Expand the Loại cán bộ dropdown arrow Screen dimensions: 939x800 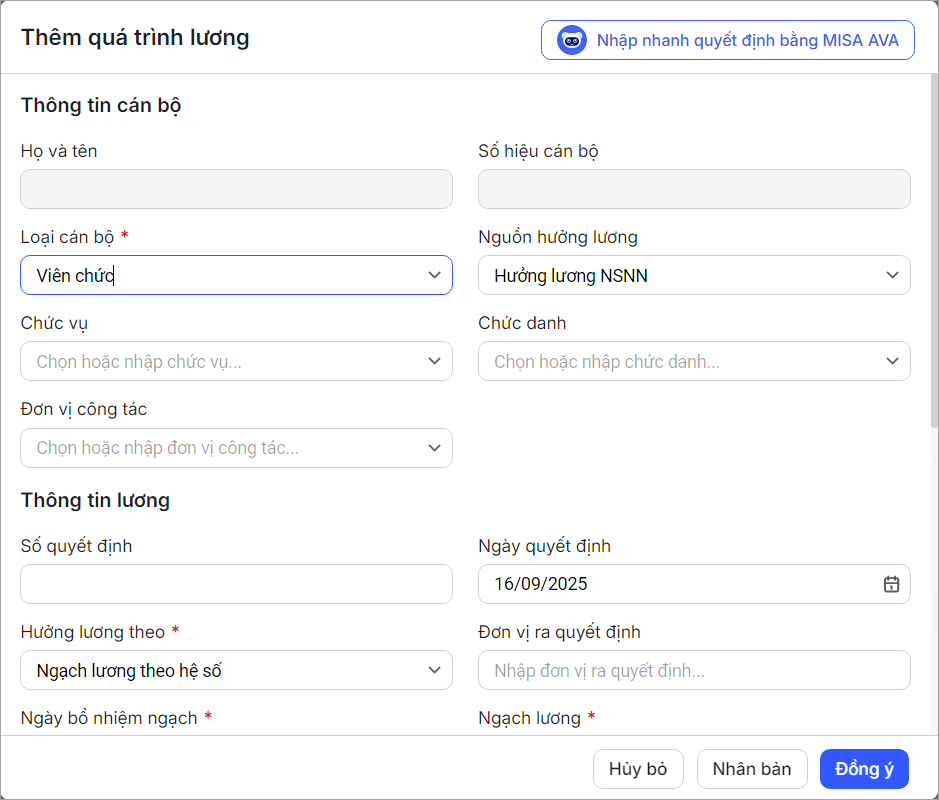[x=434, y=275]
